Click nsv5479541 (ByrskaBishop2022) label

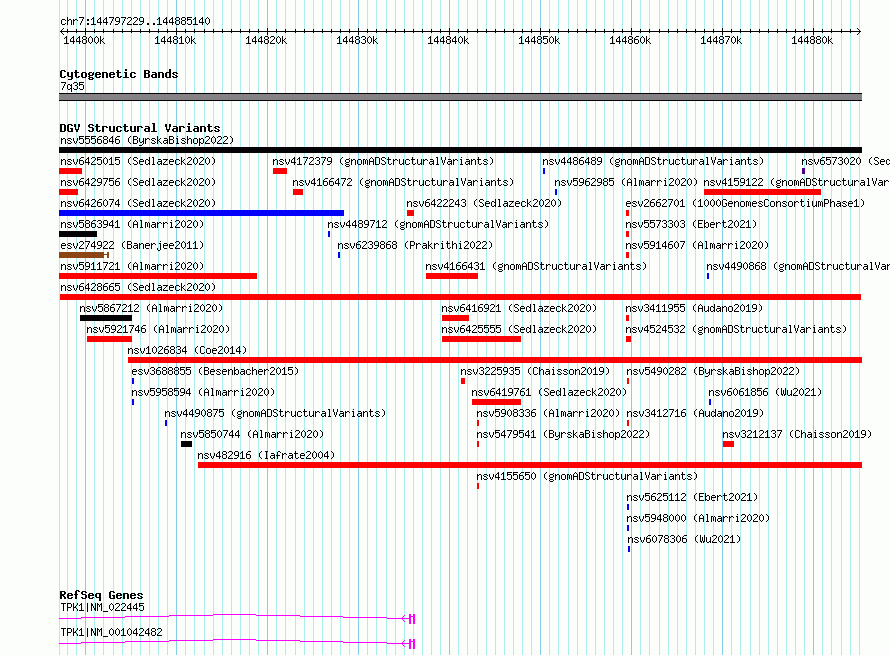(563, 434)
